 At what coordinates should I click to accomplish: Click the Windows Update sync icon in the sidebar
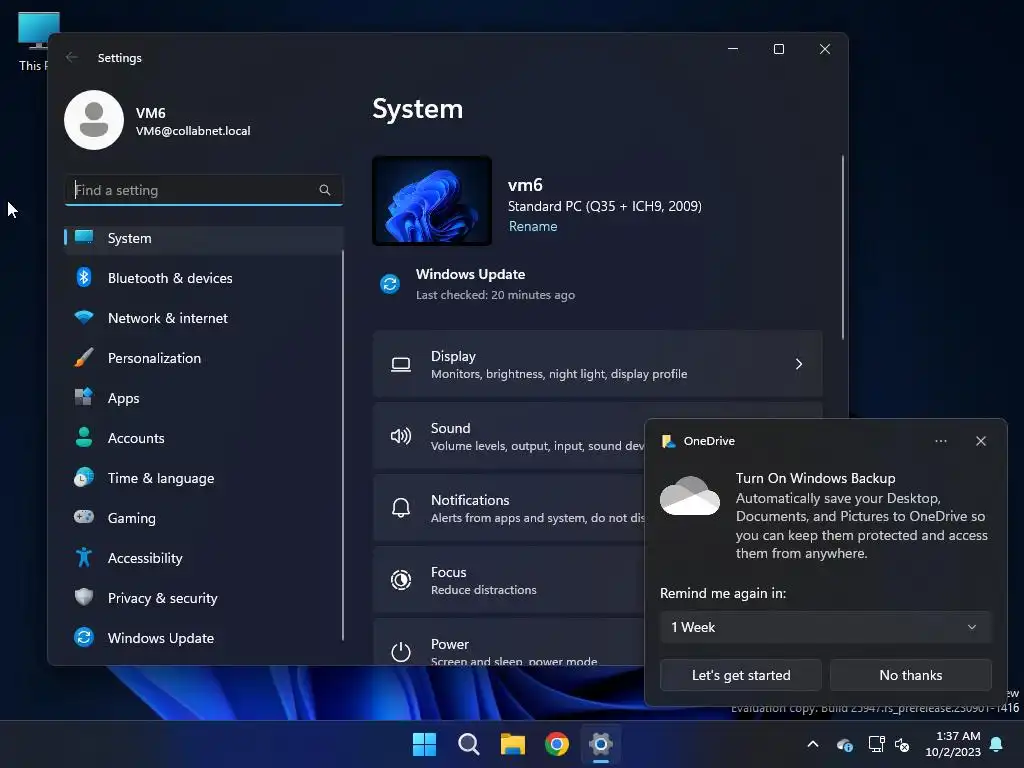84,637
